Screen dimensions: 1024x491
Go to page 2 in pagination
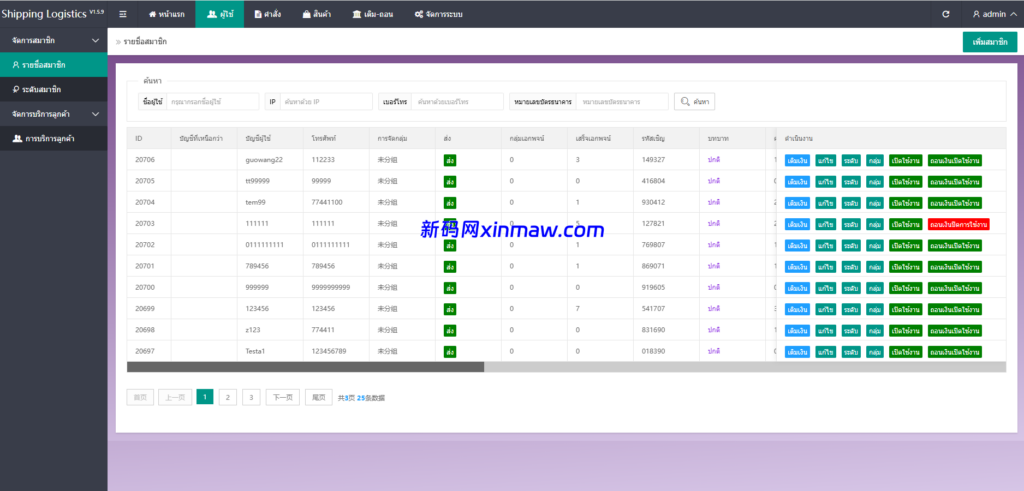tap(227, 397)
